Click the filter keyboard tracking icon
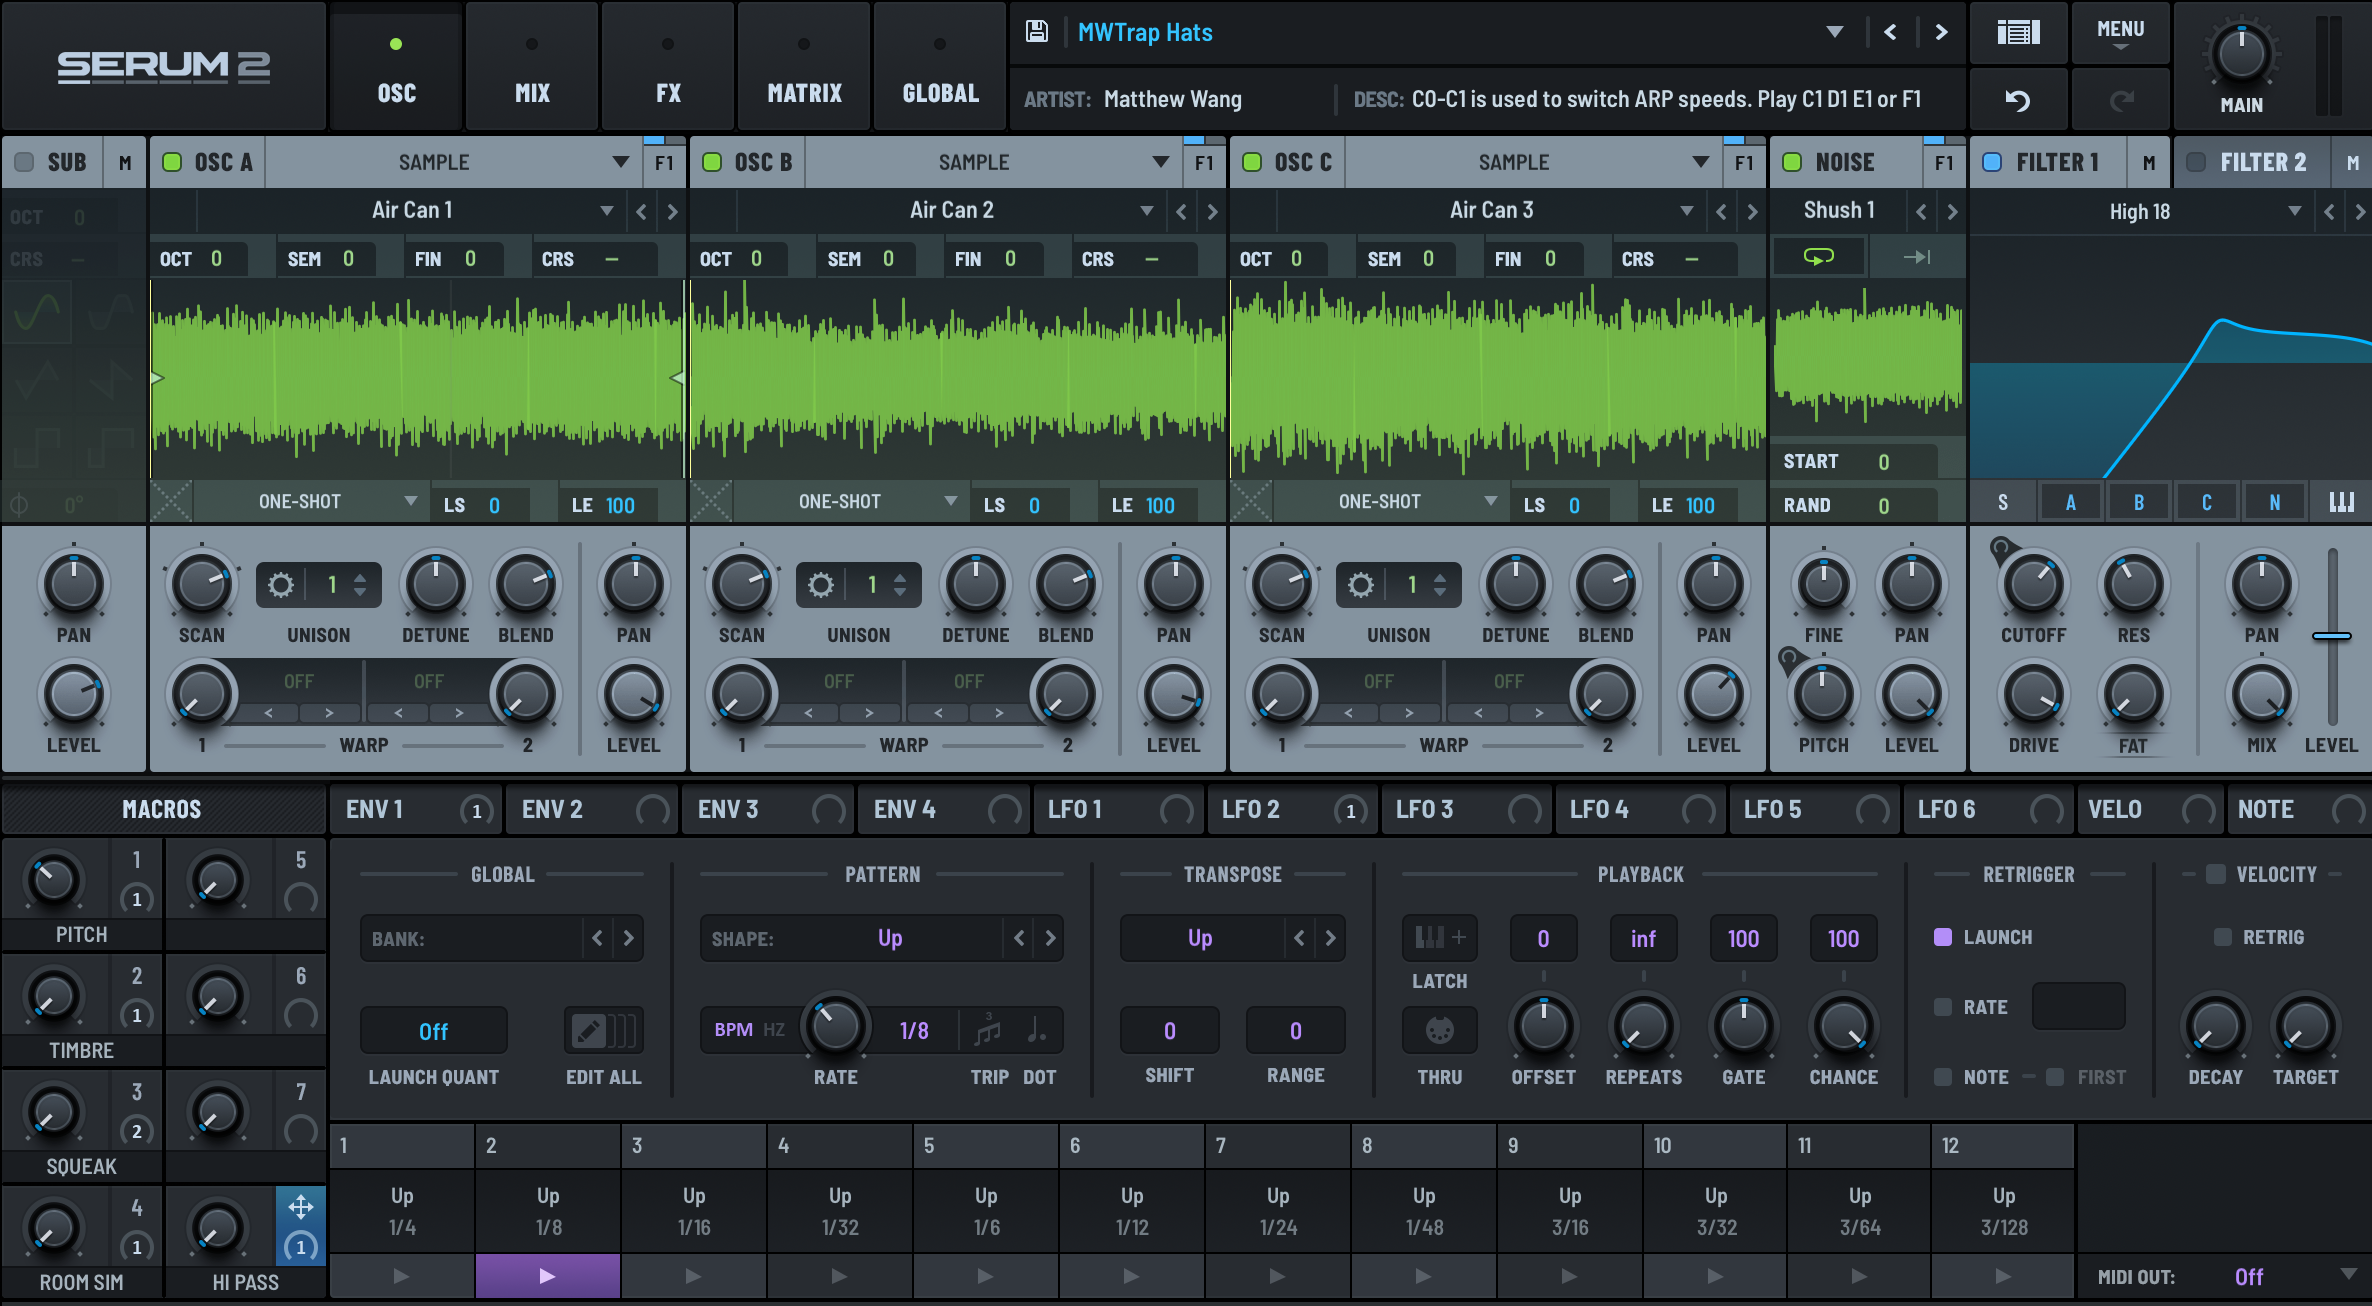2372x1306 pixels. click(x=2341, y=502)
